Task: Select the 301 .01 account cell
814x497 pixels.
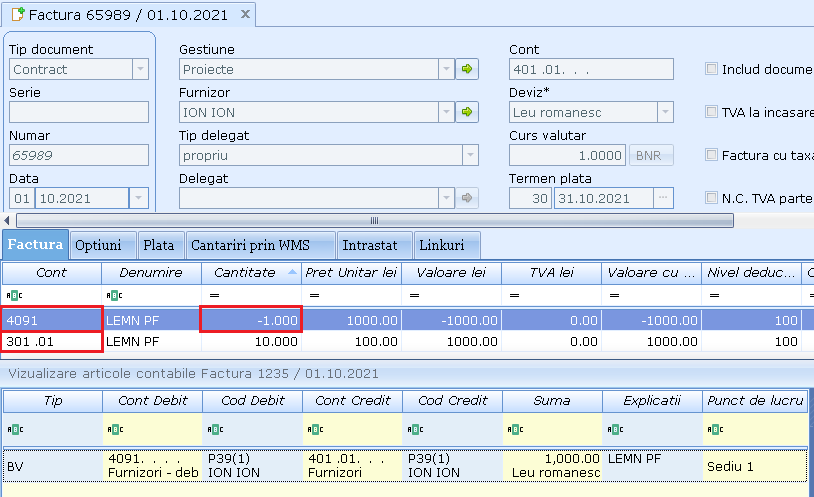Action: coord(51,342)
